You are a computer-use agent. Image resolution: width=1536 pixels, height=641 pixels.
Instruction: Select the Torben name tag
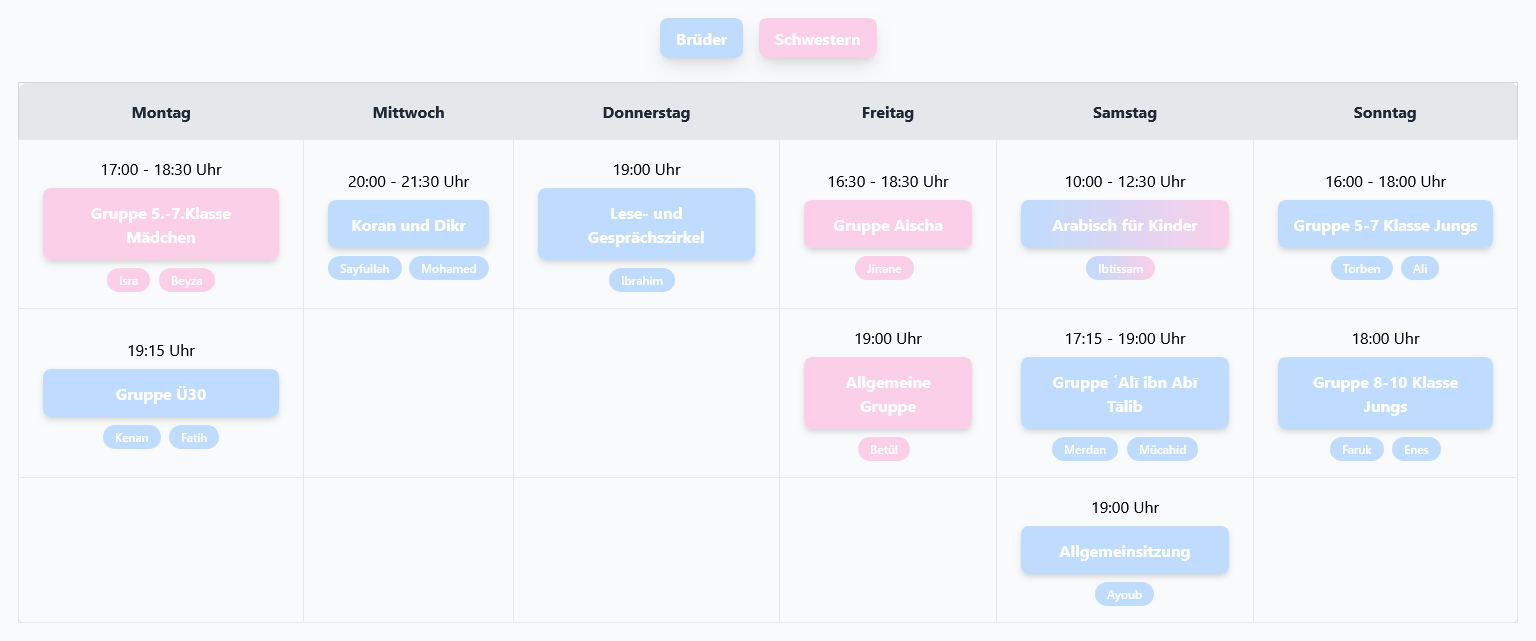[x=1361, y=268]
